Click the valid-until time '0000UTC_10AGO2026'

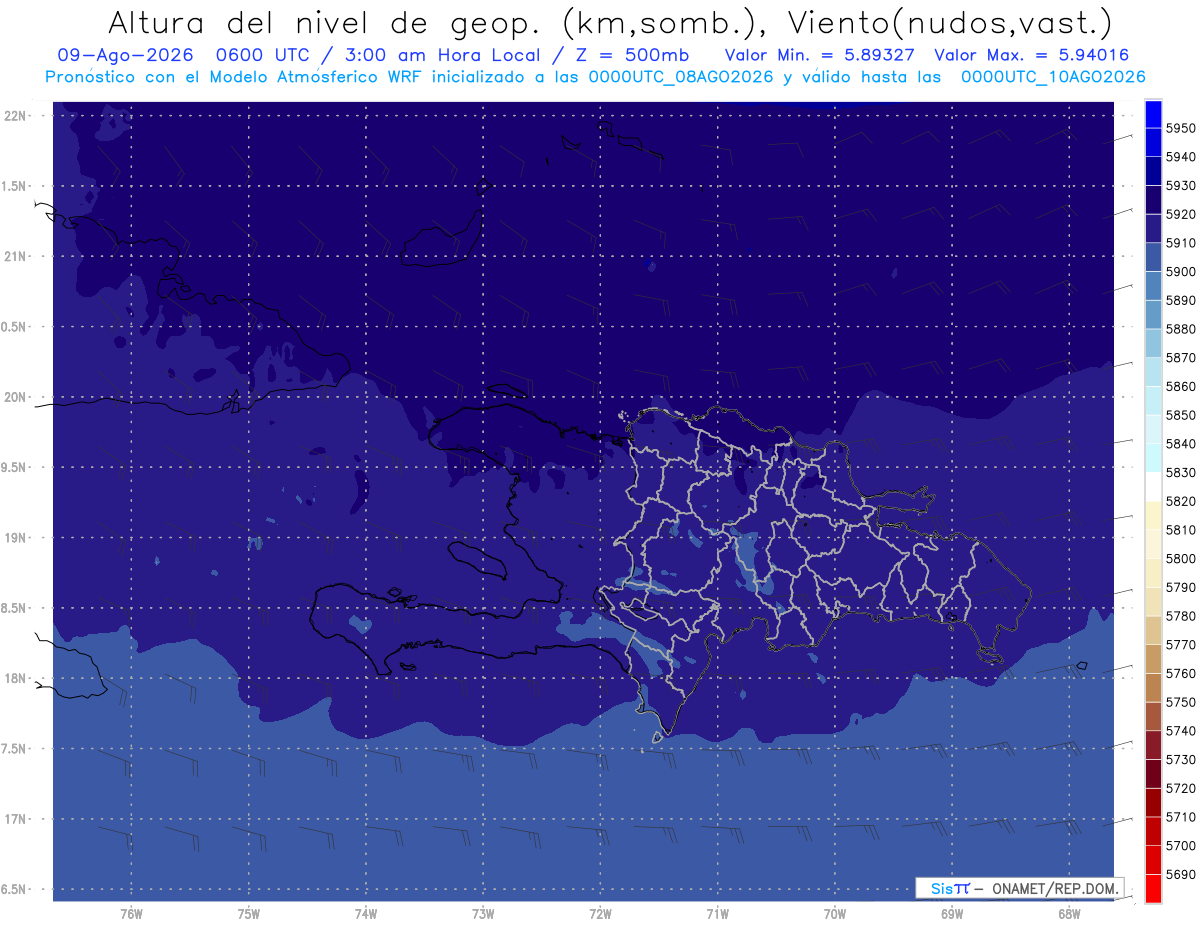tap(1053, 76)
